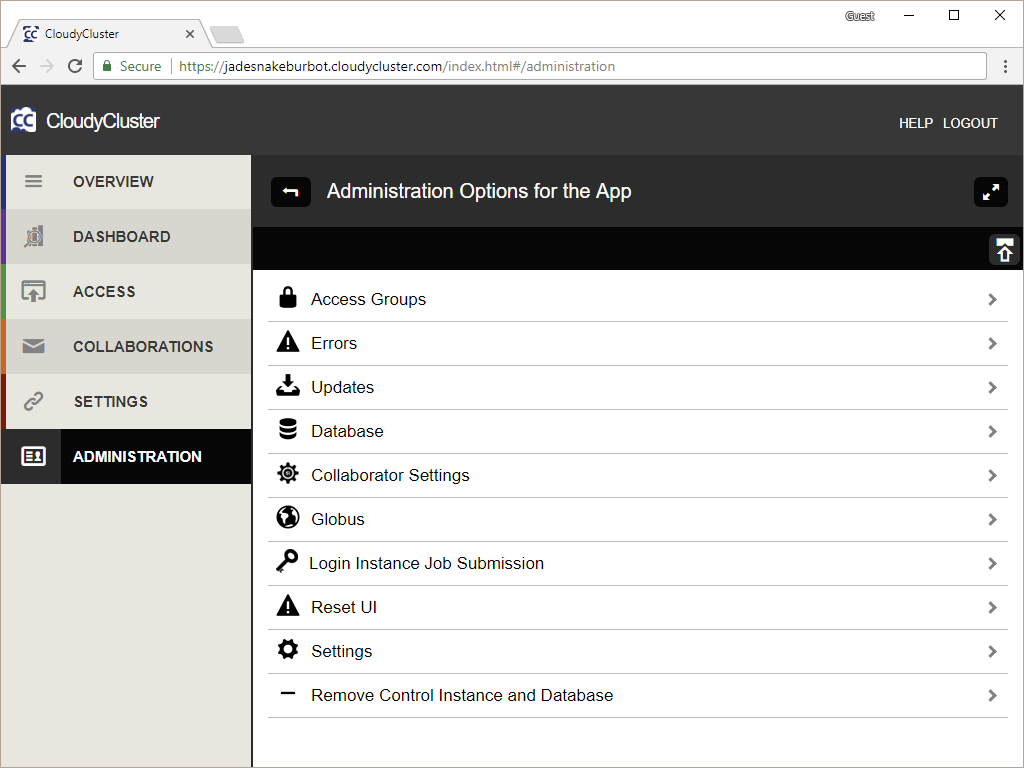Click the Overview hamburger icon in sidebar
Screen dimensions: 1024x768
click(33, 182)
